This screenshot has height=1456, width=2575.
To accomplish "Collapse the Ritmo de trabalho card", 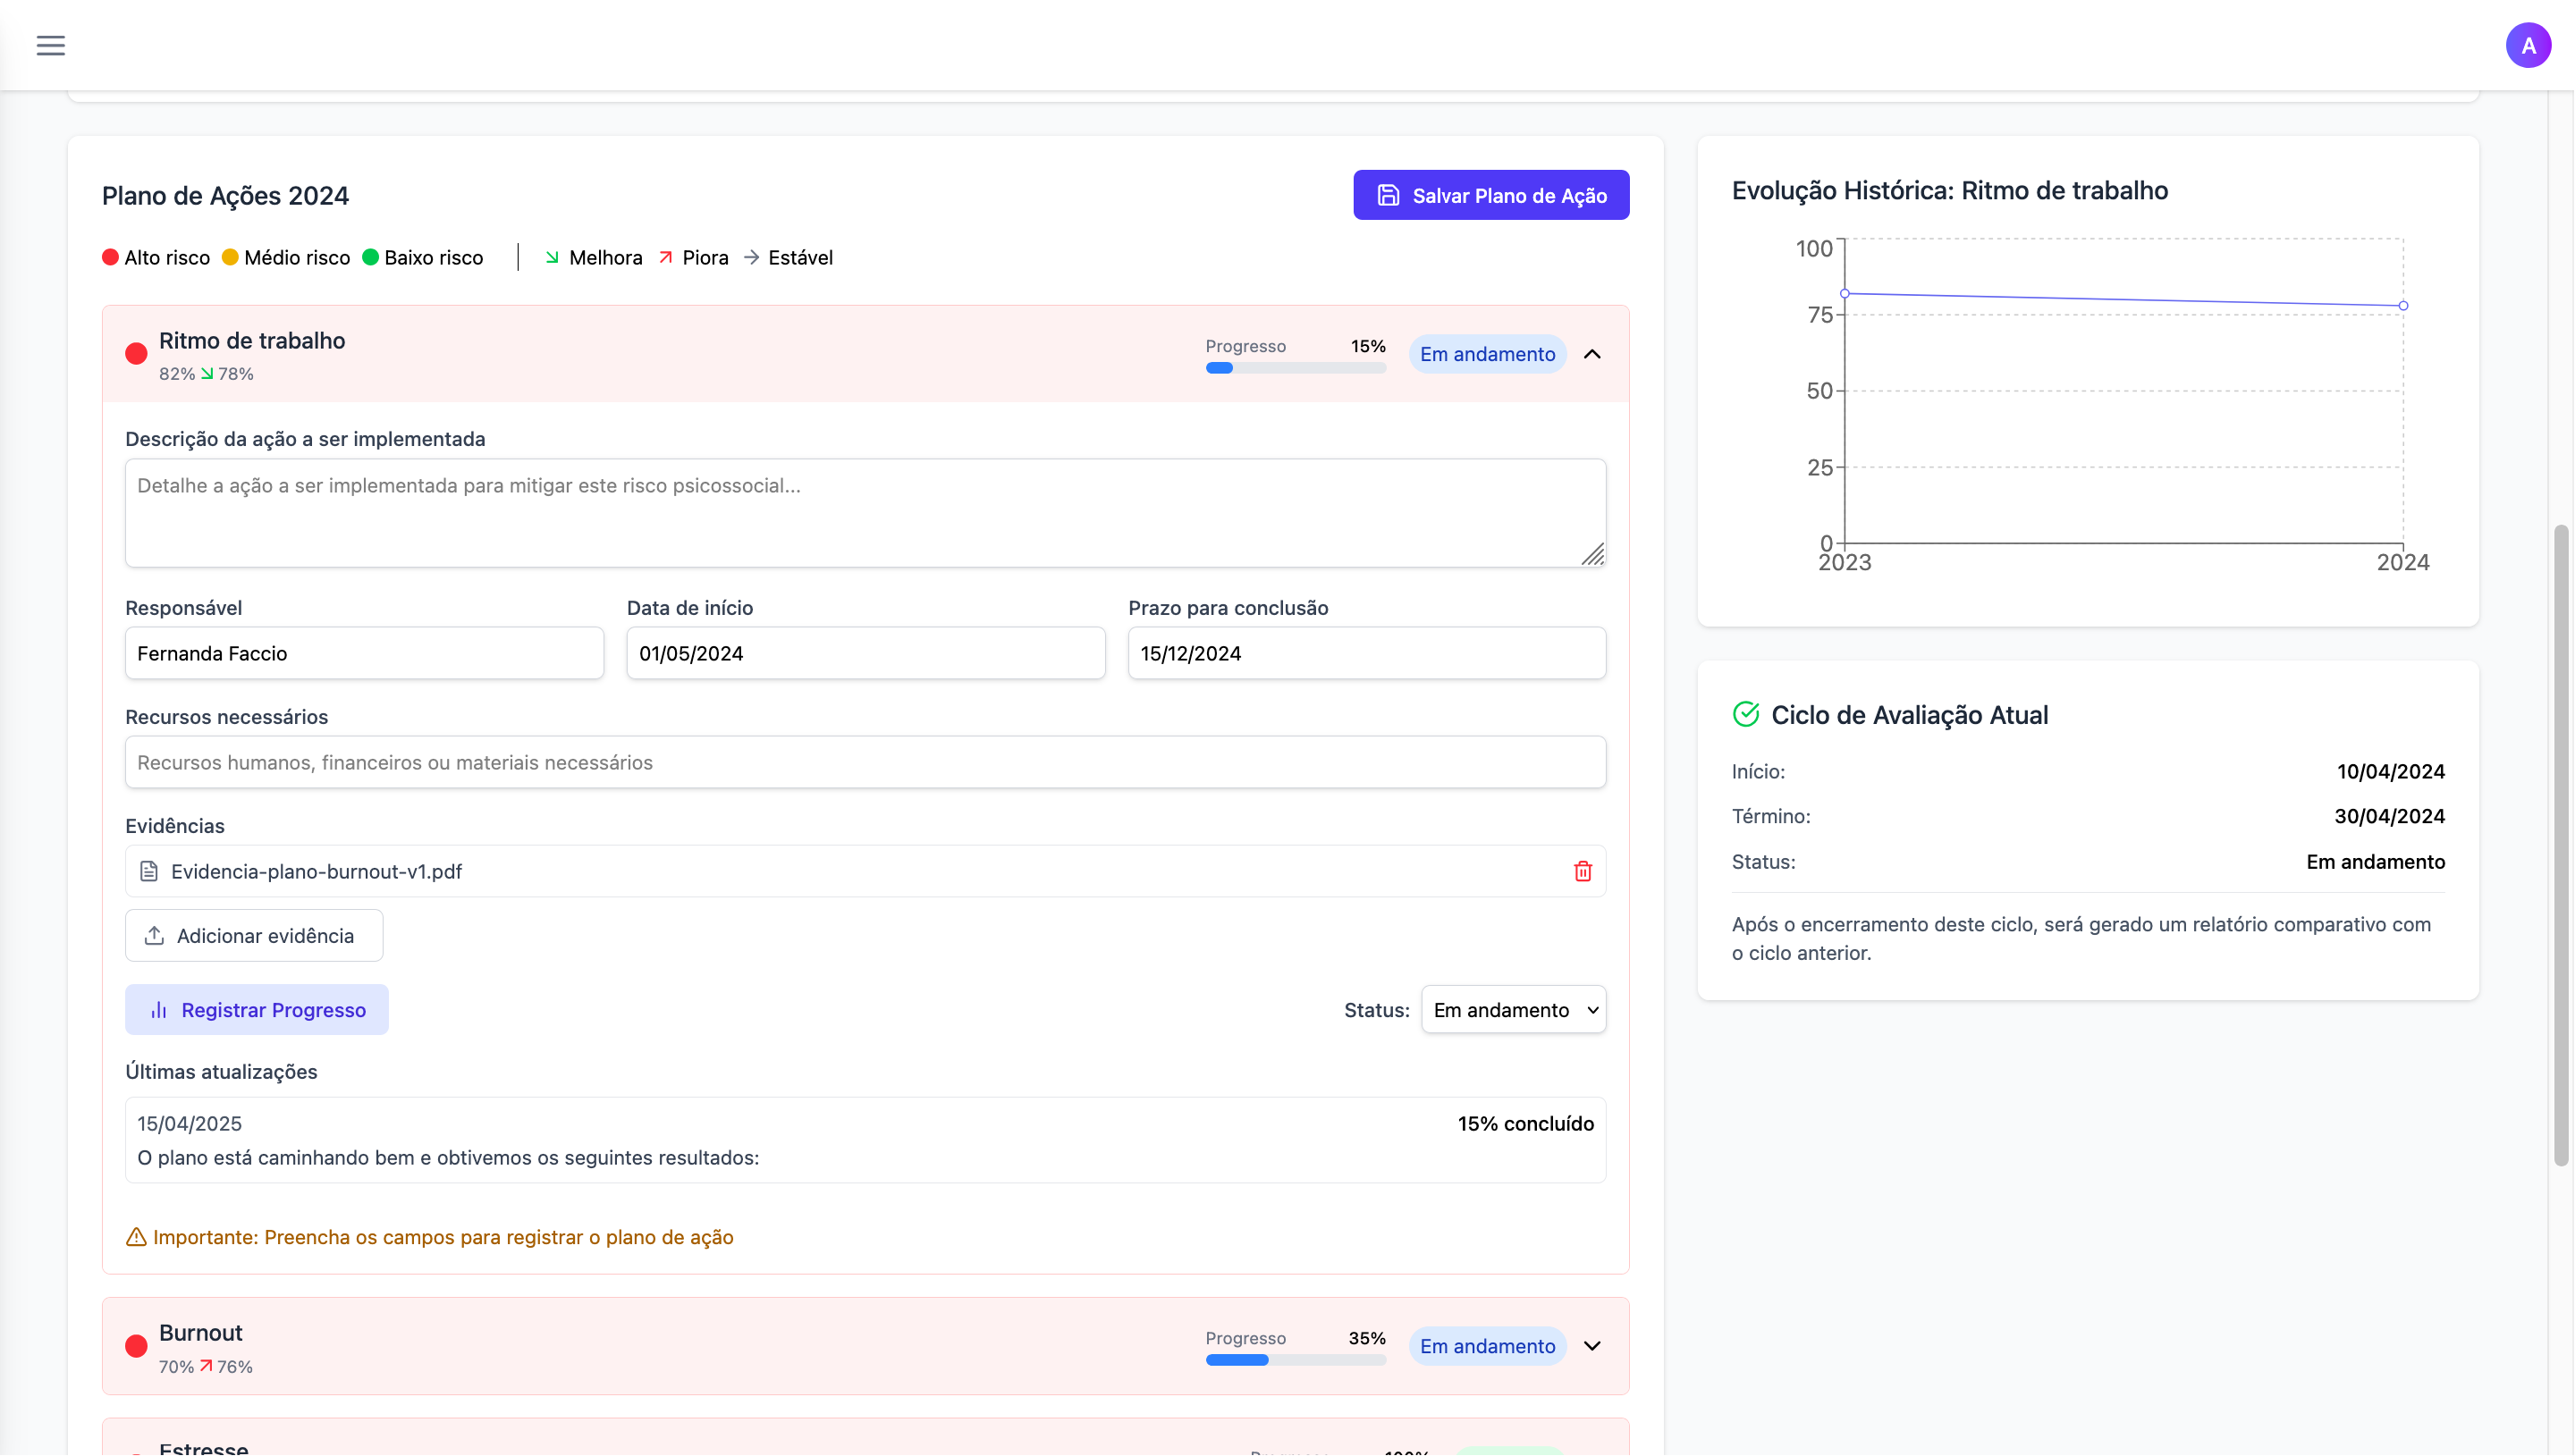I will (1592, 354).
